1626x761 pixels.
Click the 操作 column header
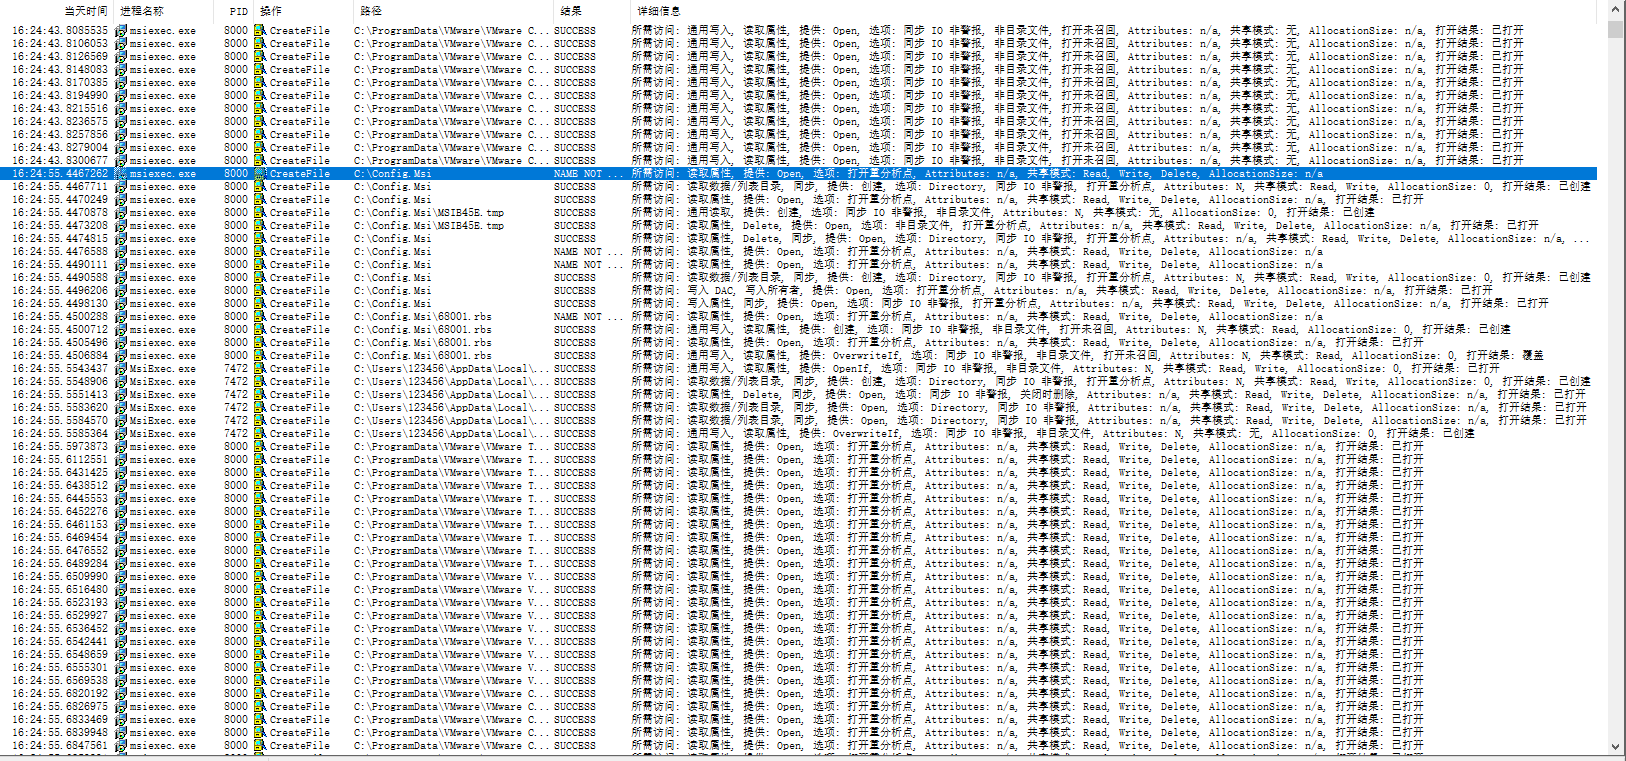[x=270, y=11]
